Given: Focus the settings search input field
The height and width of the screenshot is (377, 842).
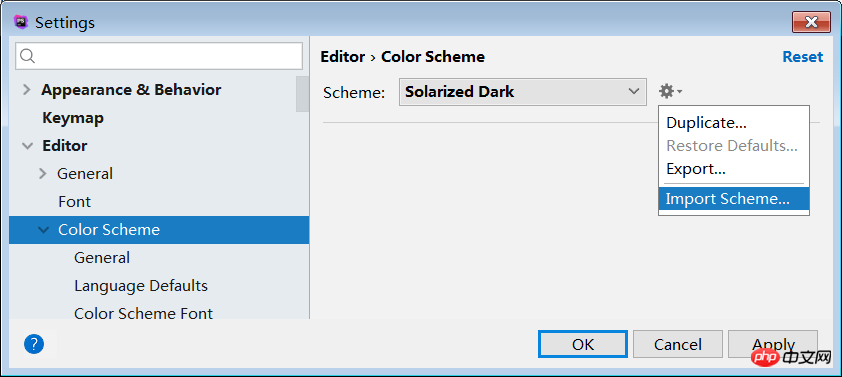Looking at the screenshot, I should [159, 56].
